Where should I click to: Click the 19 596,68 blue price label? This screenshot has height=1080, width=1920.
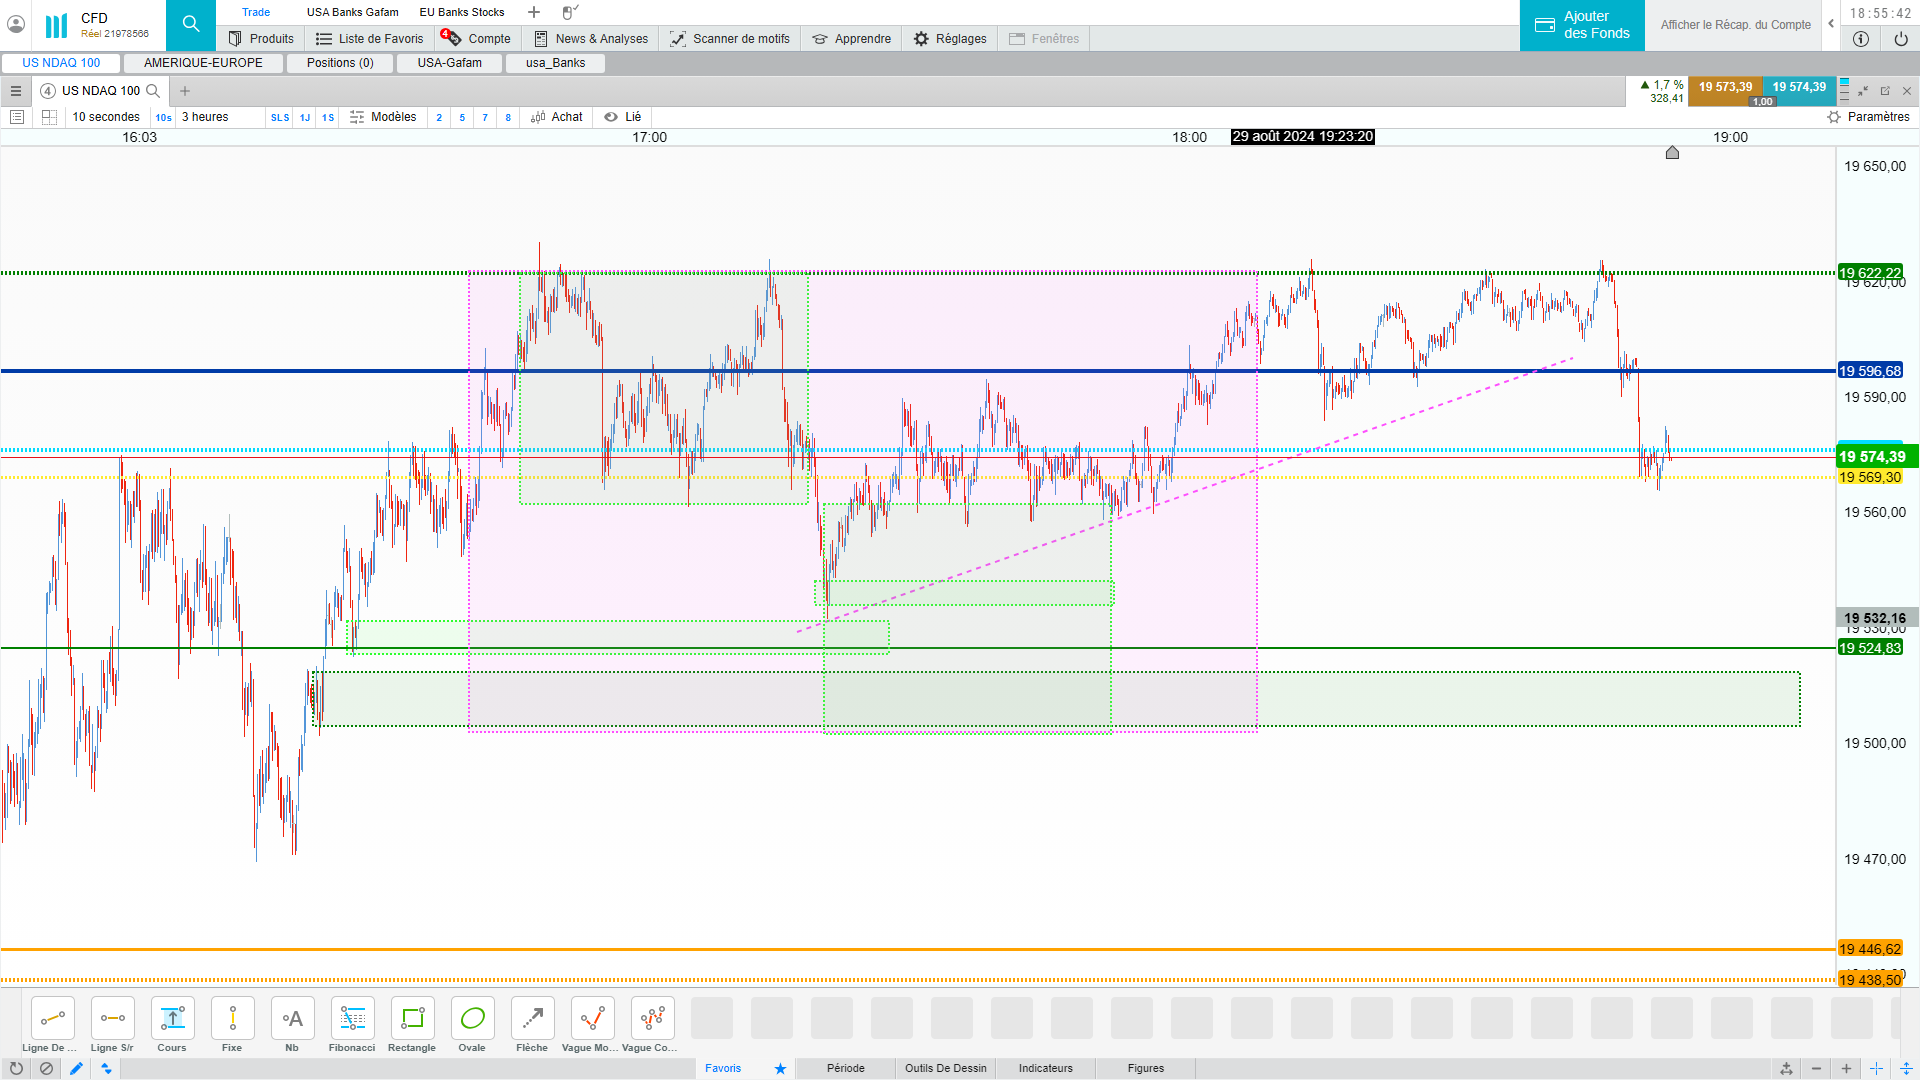[1870, 371]
